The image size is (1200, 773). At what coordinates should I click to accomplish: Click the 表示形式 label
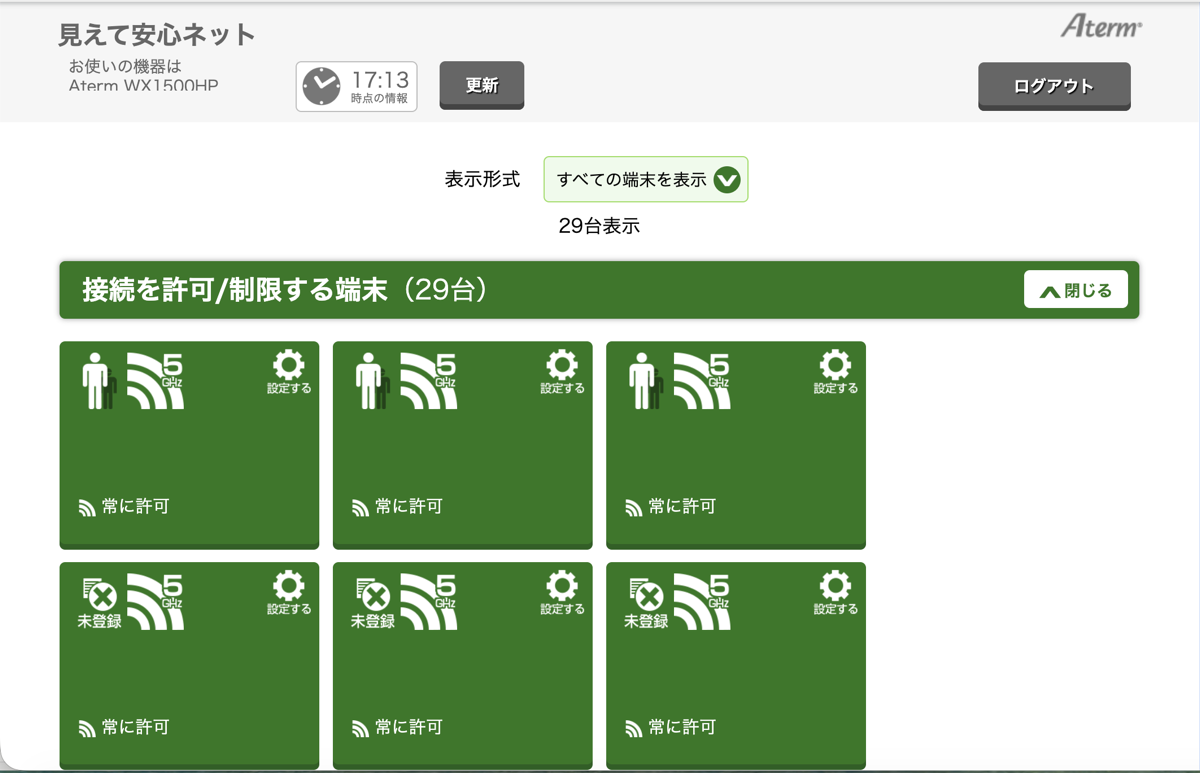pos(482,180)
